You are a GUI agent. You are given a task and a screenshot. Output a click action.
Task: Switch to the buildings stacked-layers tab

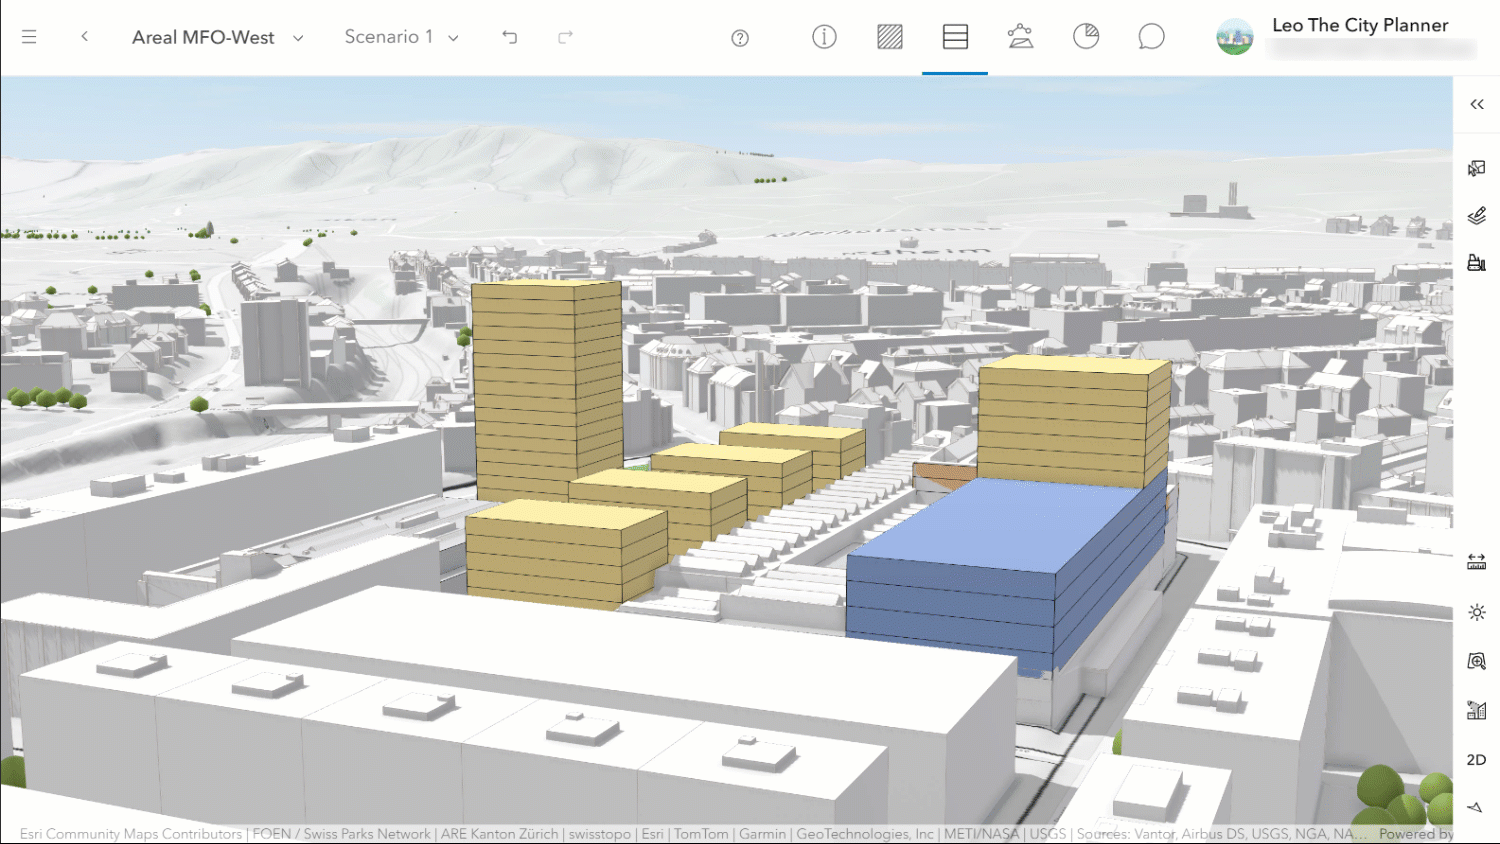click(x=955, y=36)
